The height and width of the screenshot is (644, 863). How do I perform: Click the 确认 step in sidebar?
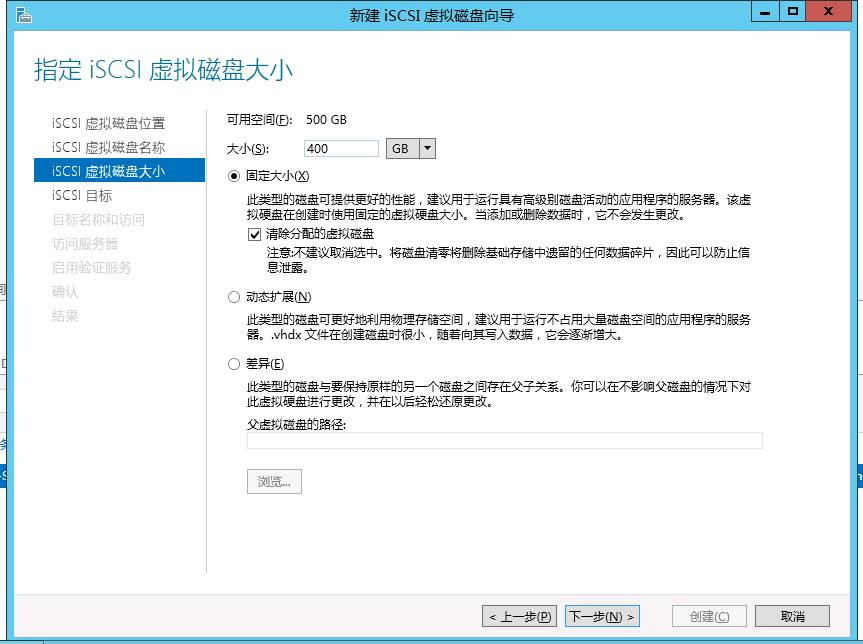[x=65, y=292]
